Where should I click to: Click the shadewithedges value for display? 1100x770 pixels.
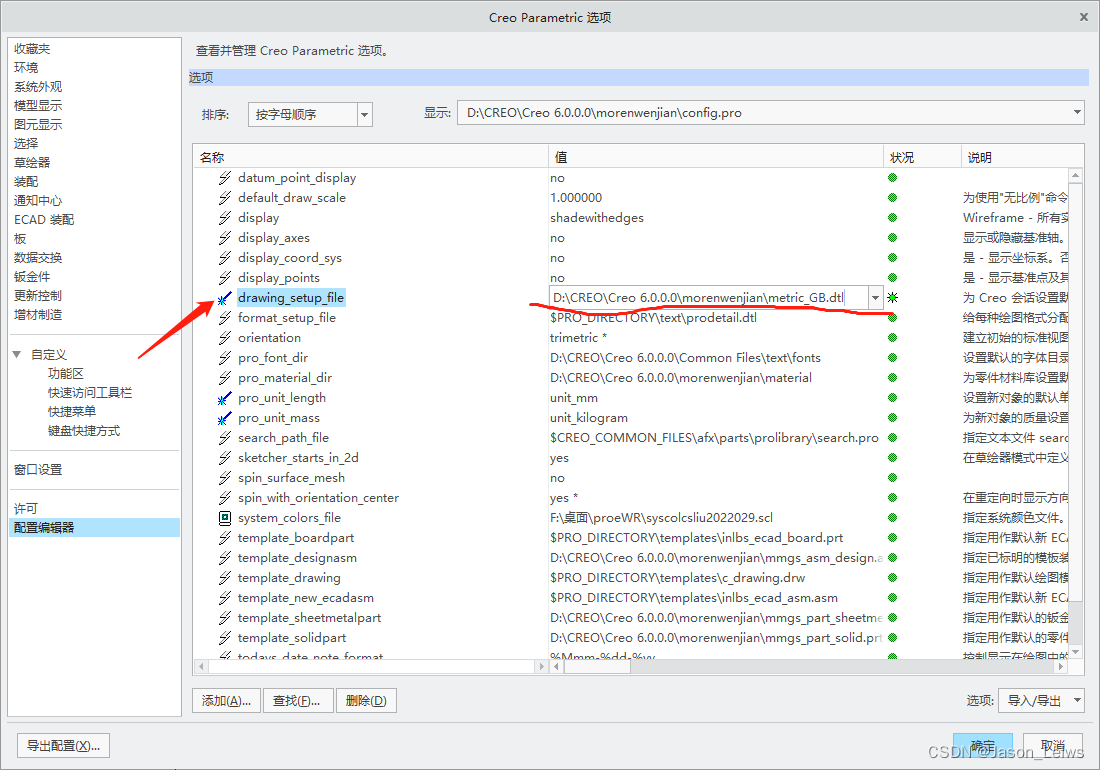tap(597, 218)
